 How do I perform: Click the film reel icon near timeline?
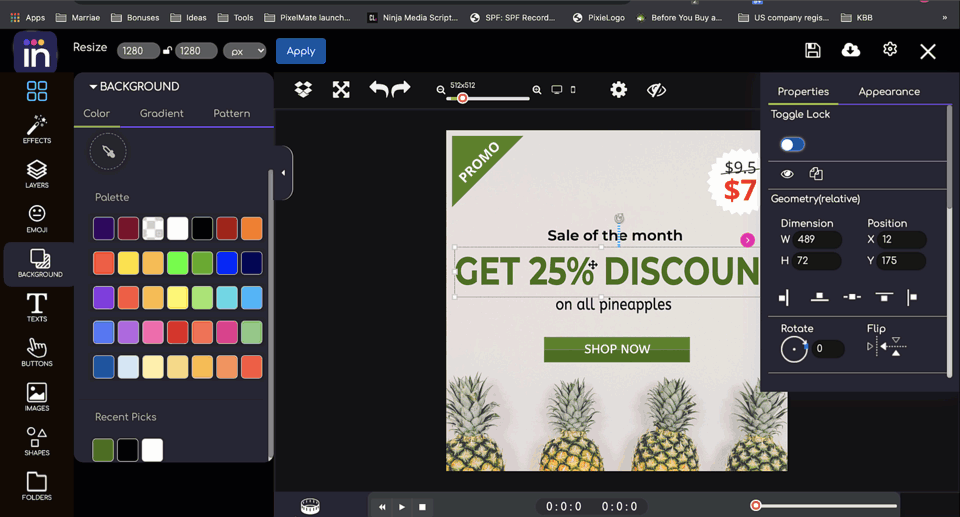coord(310,506)
